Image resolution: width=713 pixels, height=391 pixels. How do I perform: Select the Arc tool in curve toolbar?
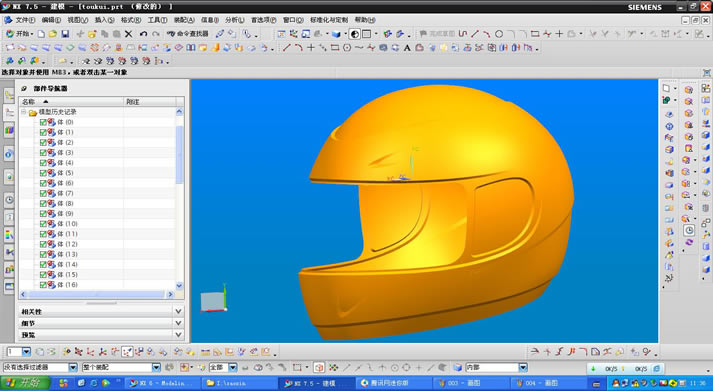coord(298,47)
